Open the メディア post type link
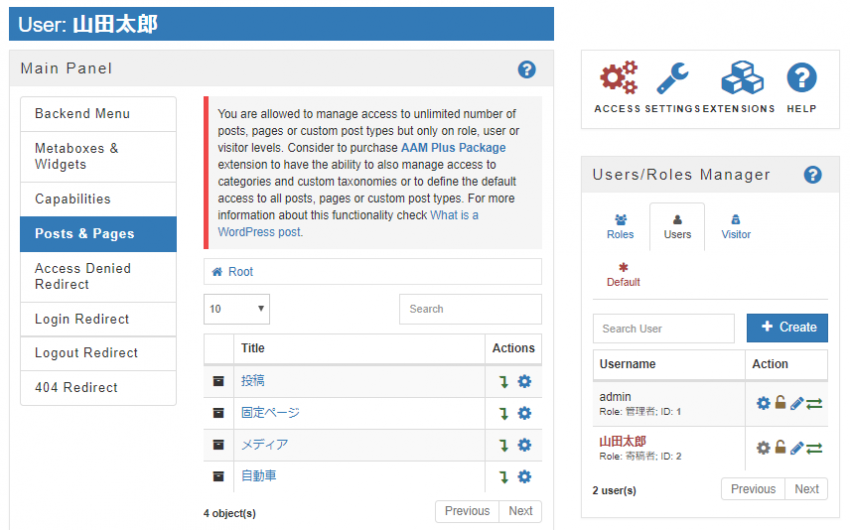 265,445
